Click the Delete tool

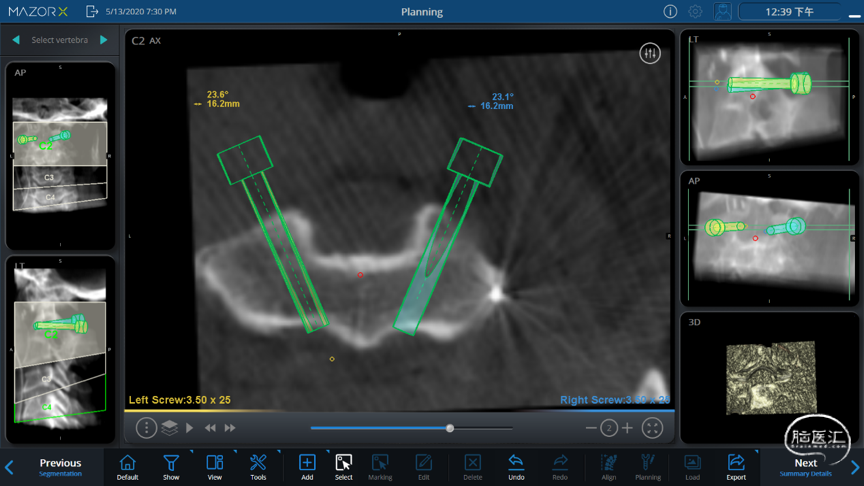[473, 467]
